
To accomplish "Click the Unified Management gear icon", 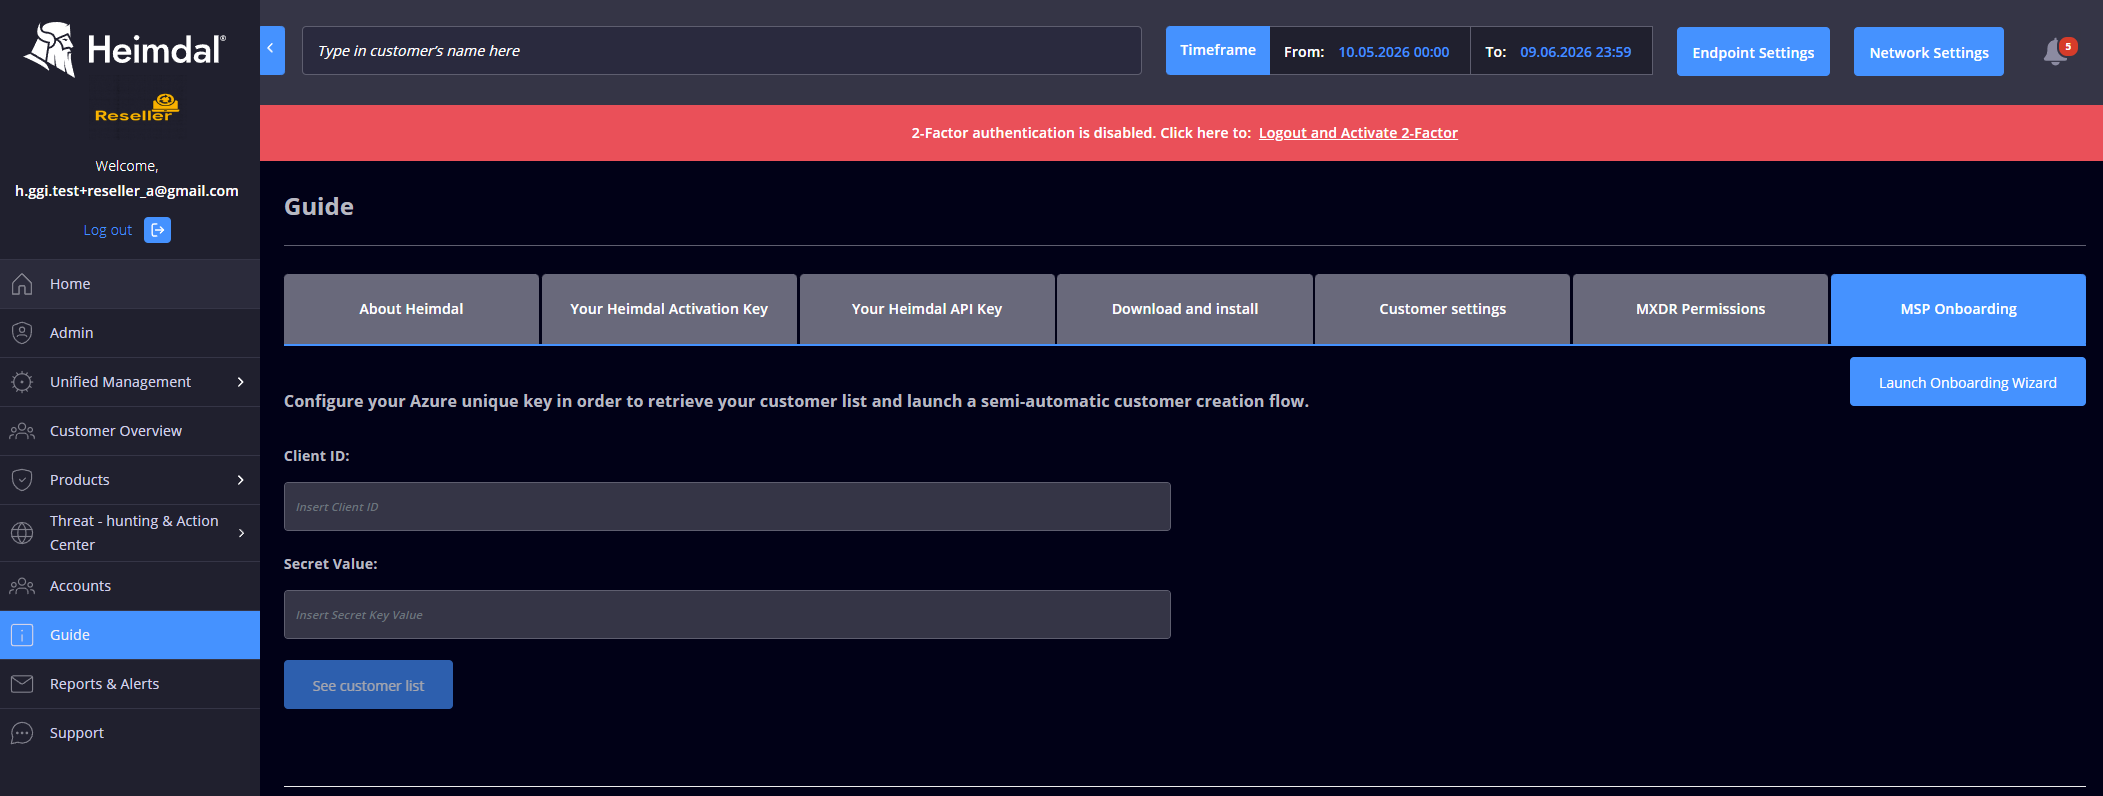I will click(x=22, y=382).
